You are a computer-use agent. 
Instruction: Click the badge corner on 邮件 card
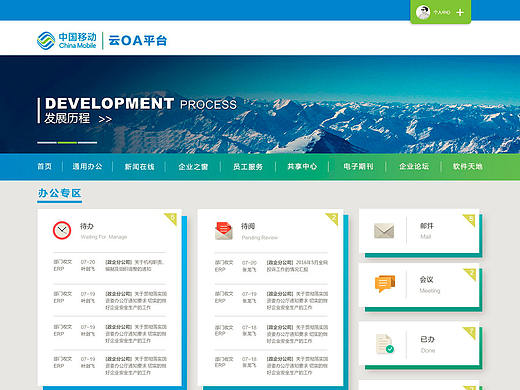tap(469, 221)
